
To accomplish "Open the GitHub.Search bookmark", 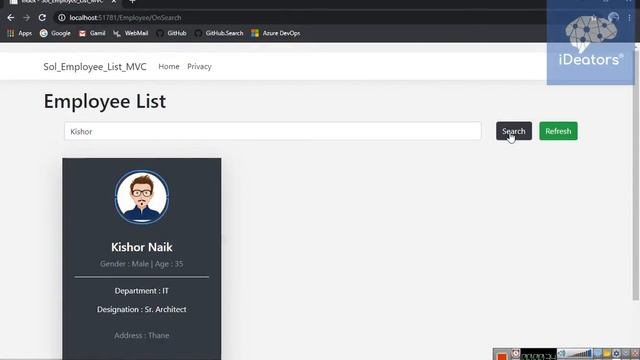I will point(219,33).
